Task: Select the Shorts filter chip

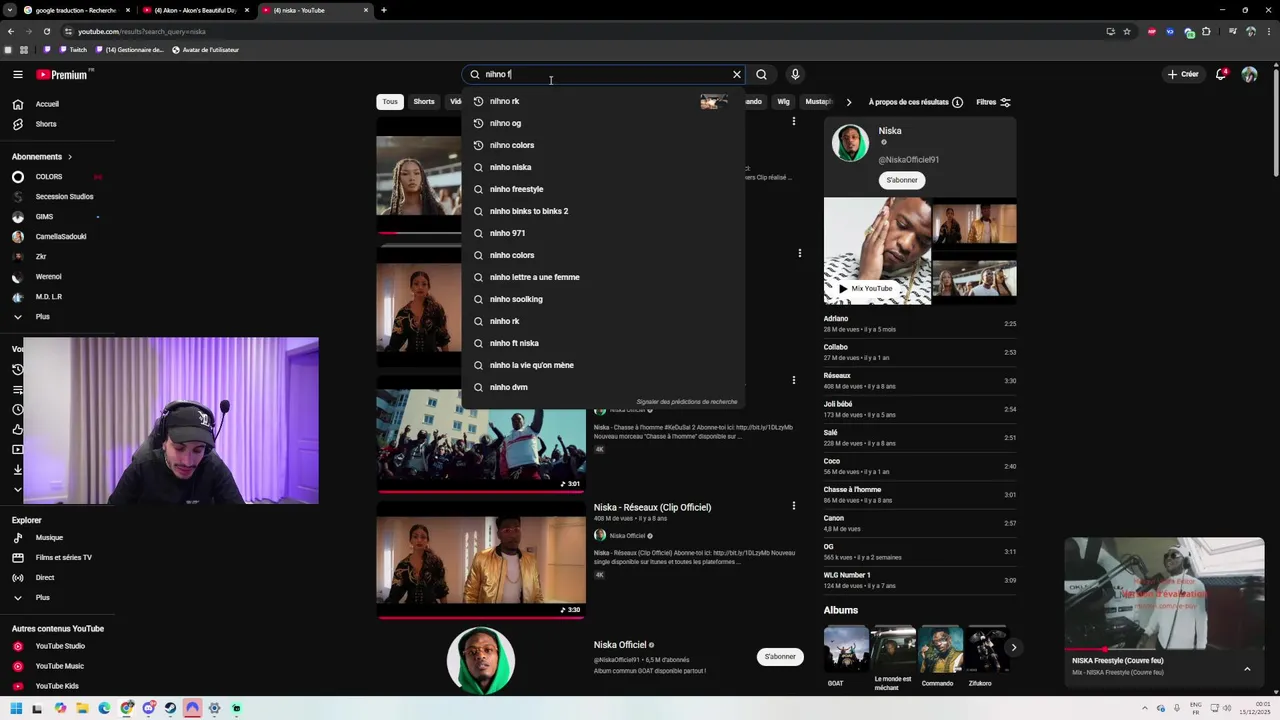Action: click(424, 102)
